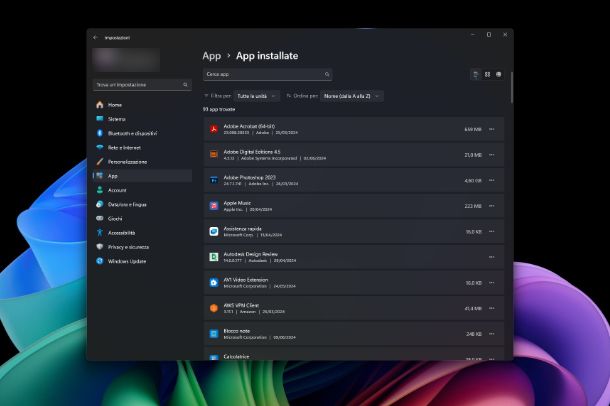This screenshot has width=610, height=406.
Task: Click the App breadcrumb link
Action: 212,56
